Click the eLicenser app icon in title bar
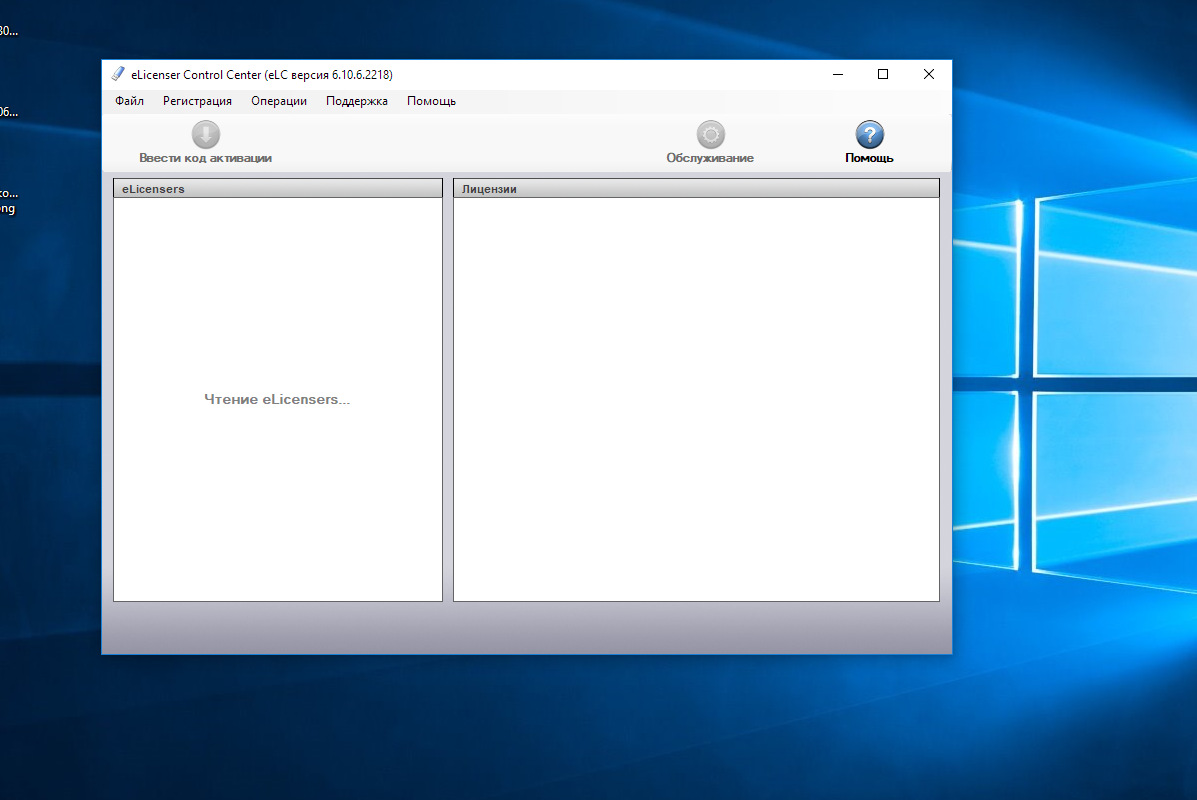Image resolution: width=1197 pixels, height=800 pixels. [118, 74]
